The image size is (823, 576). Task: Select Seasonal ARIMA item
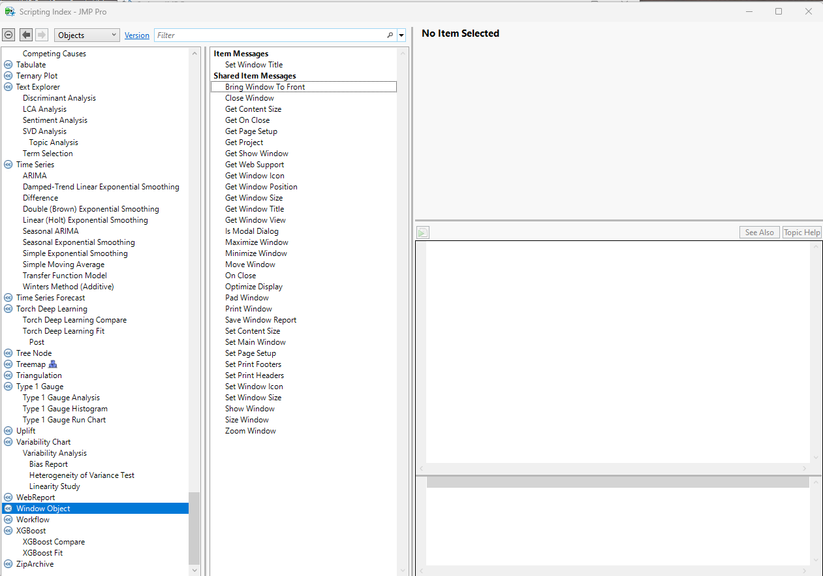pos(50,231)
